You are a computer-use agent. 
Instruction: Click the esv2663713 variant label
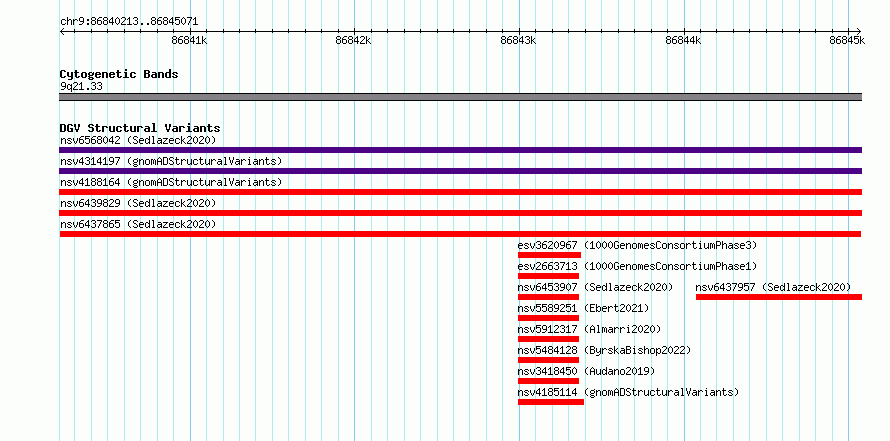(x=637, y=266)
